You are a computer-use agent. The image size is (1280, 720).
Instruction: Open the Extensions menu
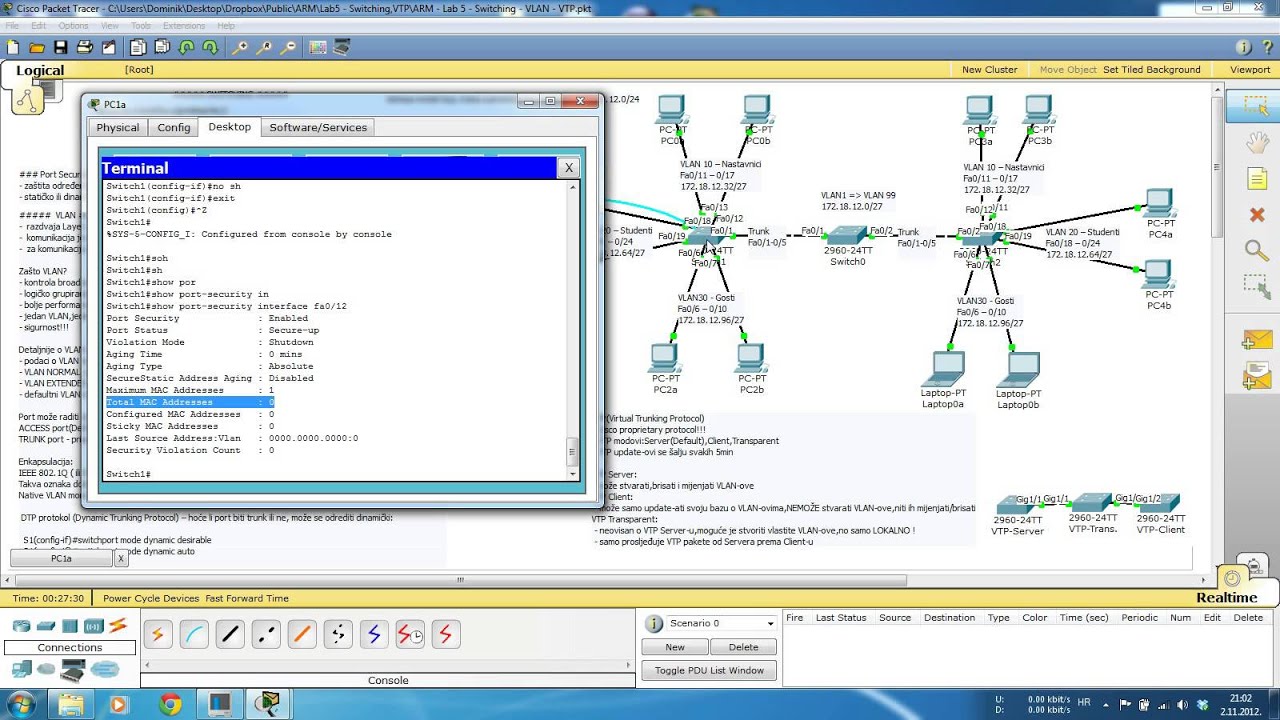(x=184, y=25)
